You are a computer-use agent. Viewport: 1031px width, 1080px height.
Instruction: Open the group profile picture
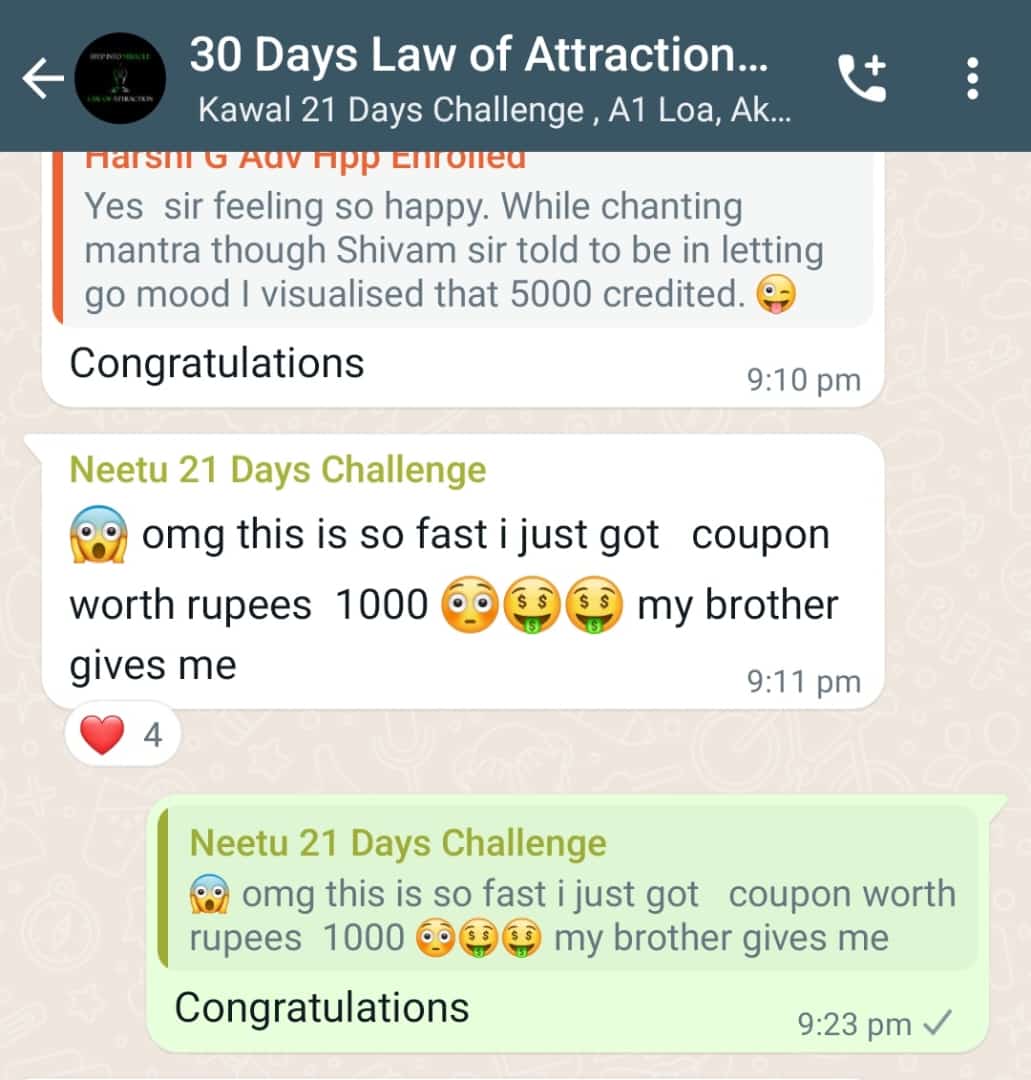tap(120, 78)
